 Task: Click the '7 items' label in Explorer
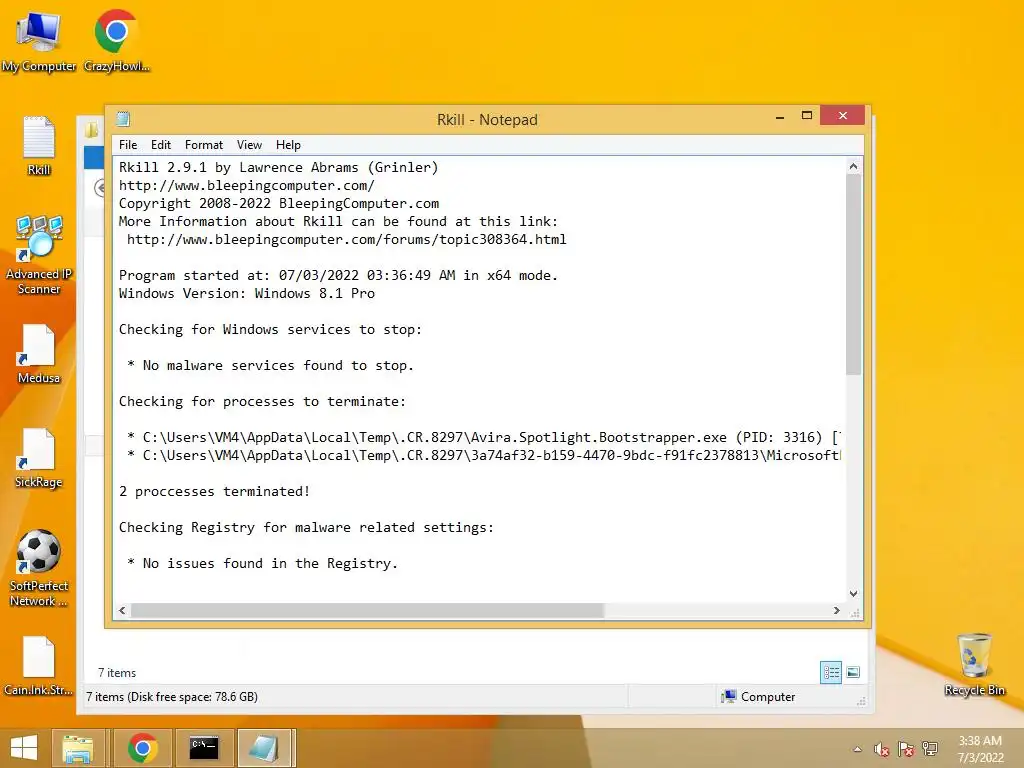tap(117, 673)
